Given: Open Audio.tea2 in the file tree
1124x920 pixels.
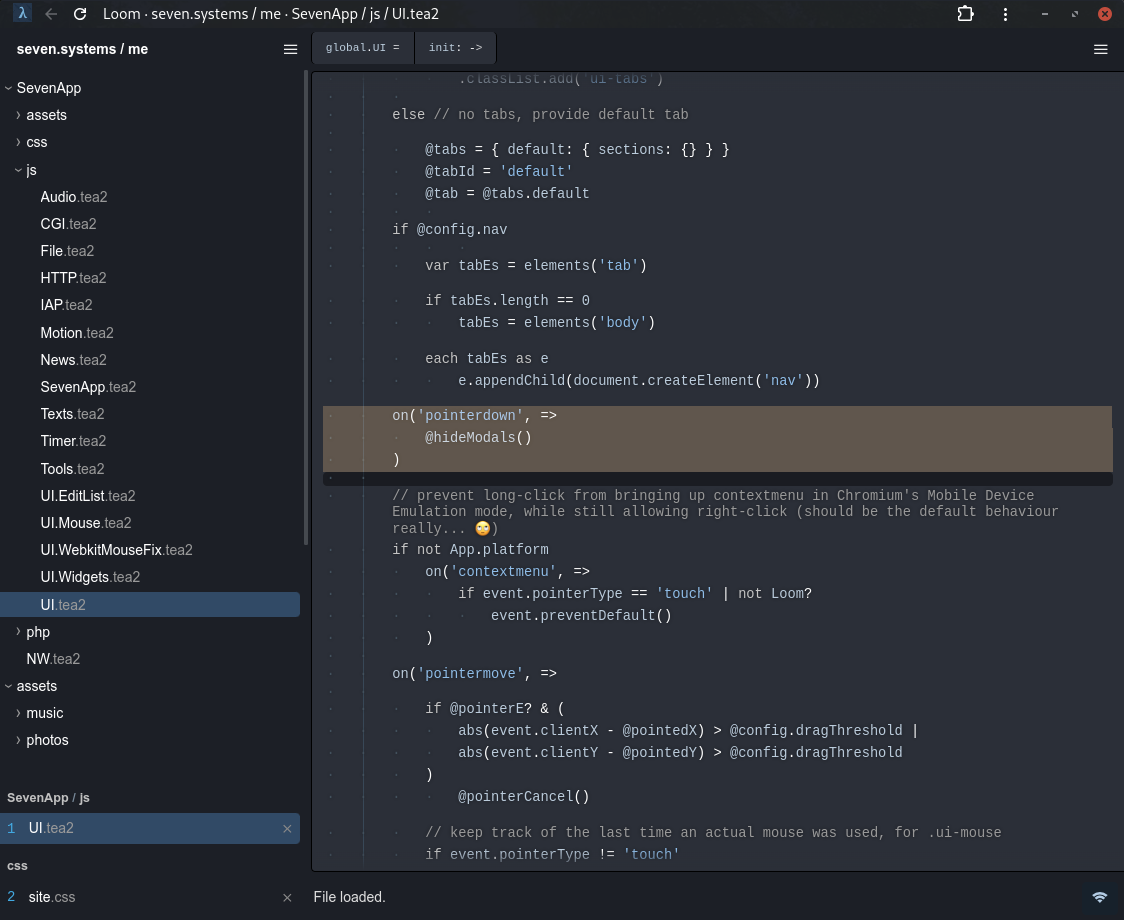Looking at the screenshot, I should [x=74, y=197].
